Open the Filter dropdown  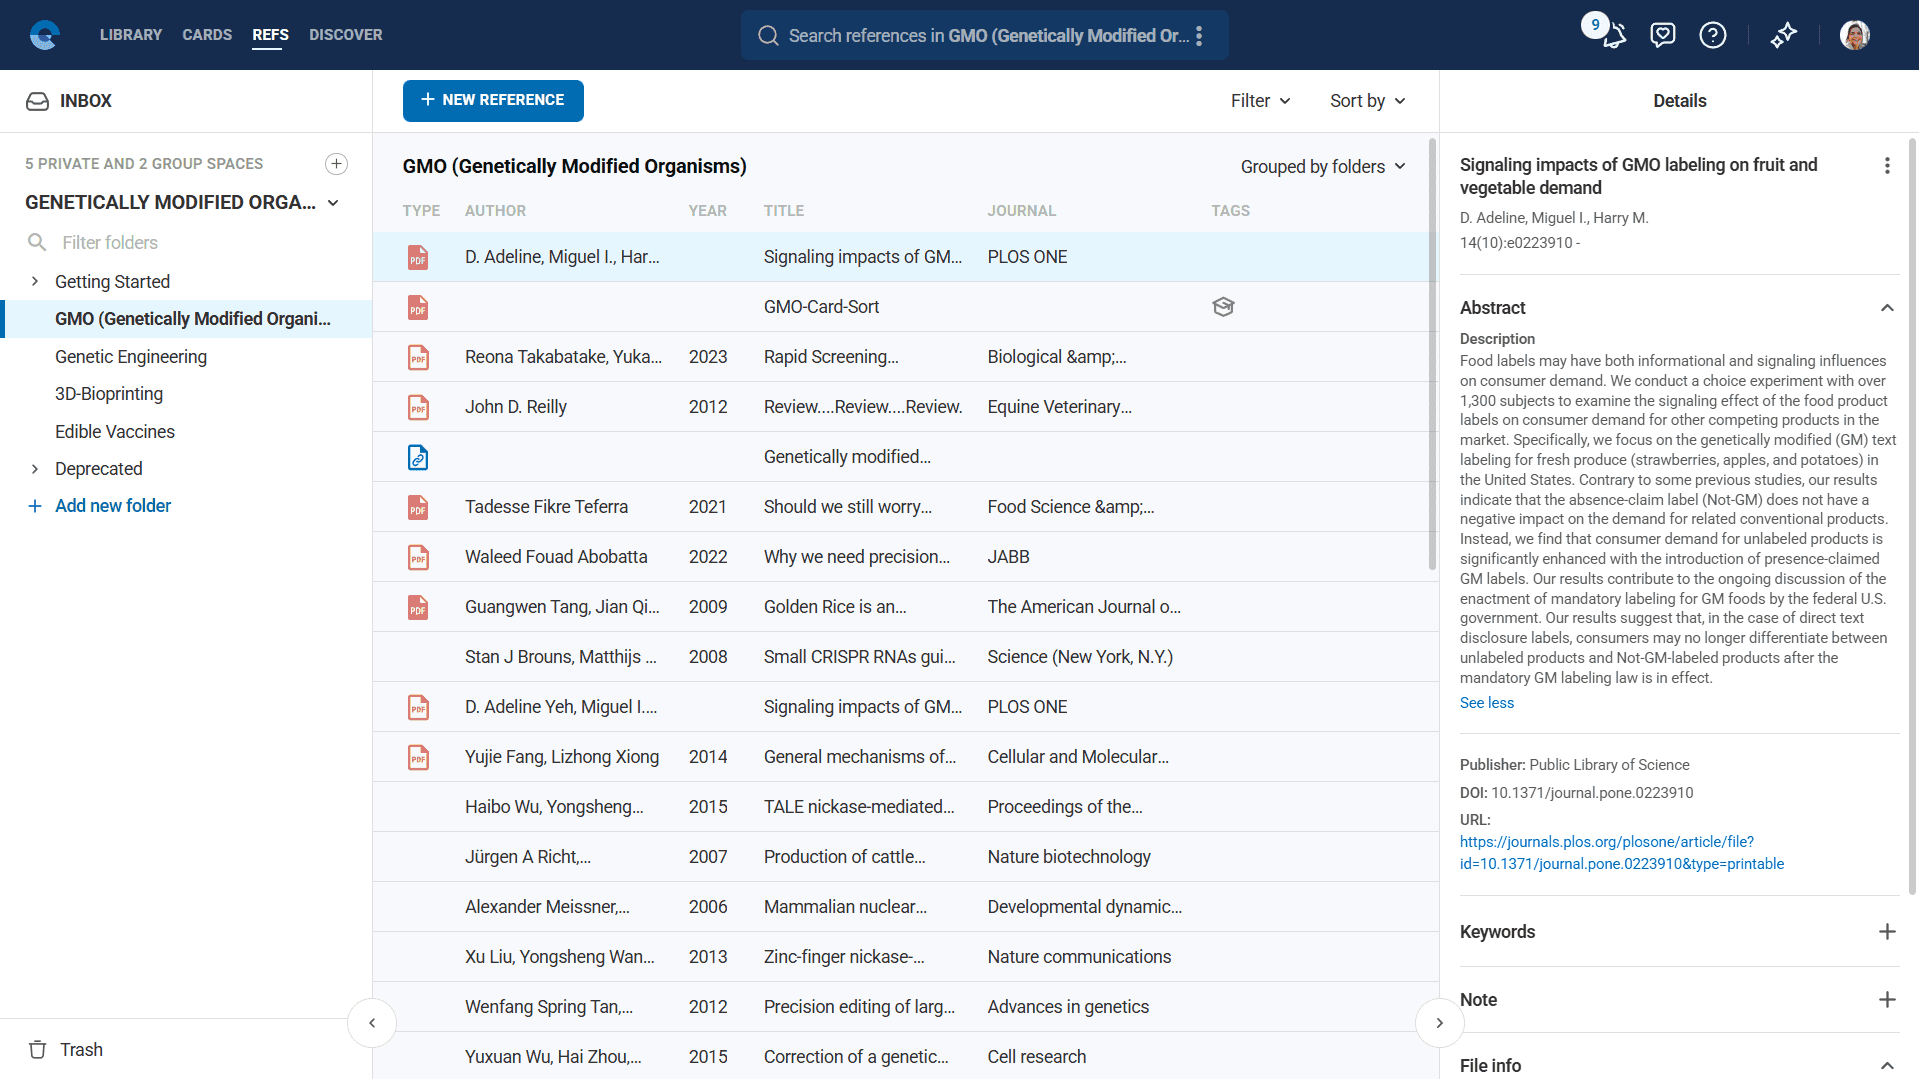1260,101
